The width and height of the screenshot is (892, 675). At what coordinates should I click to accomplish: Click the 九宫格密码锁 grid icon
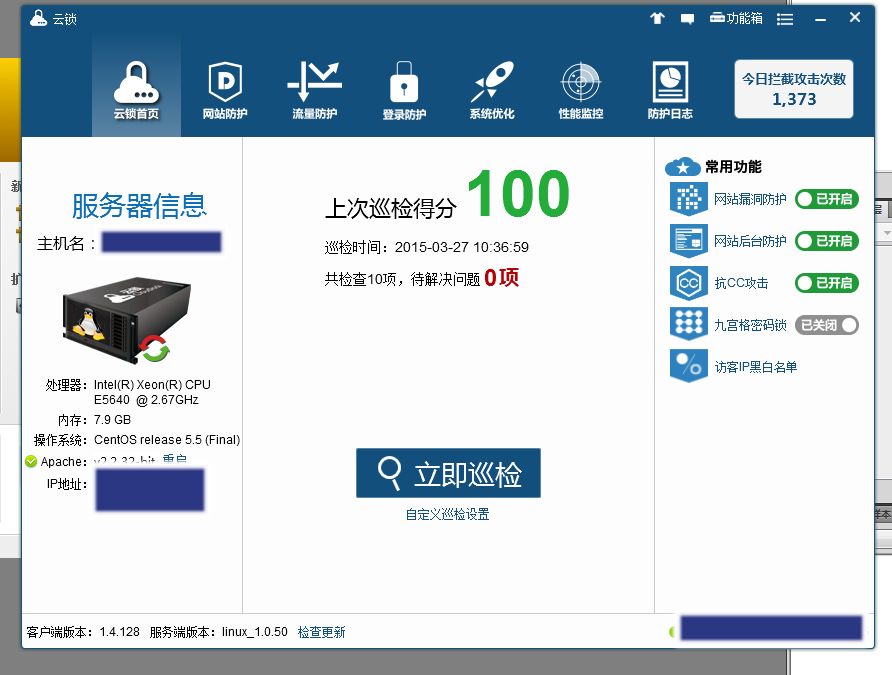pyautogui.click(x=689, y=325)
